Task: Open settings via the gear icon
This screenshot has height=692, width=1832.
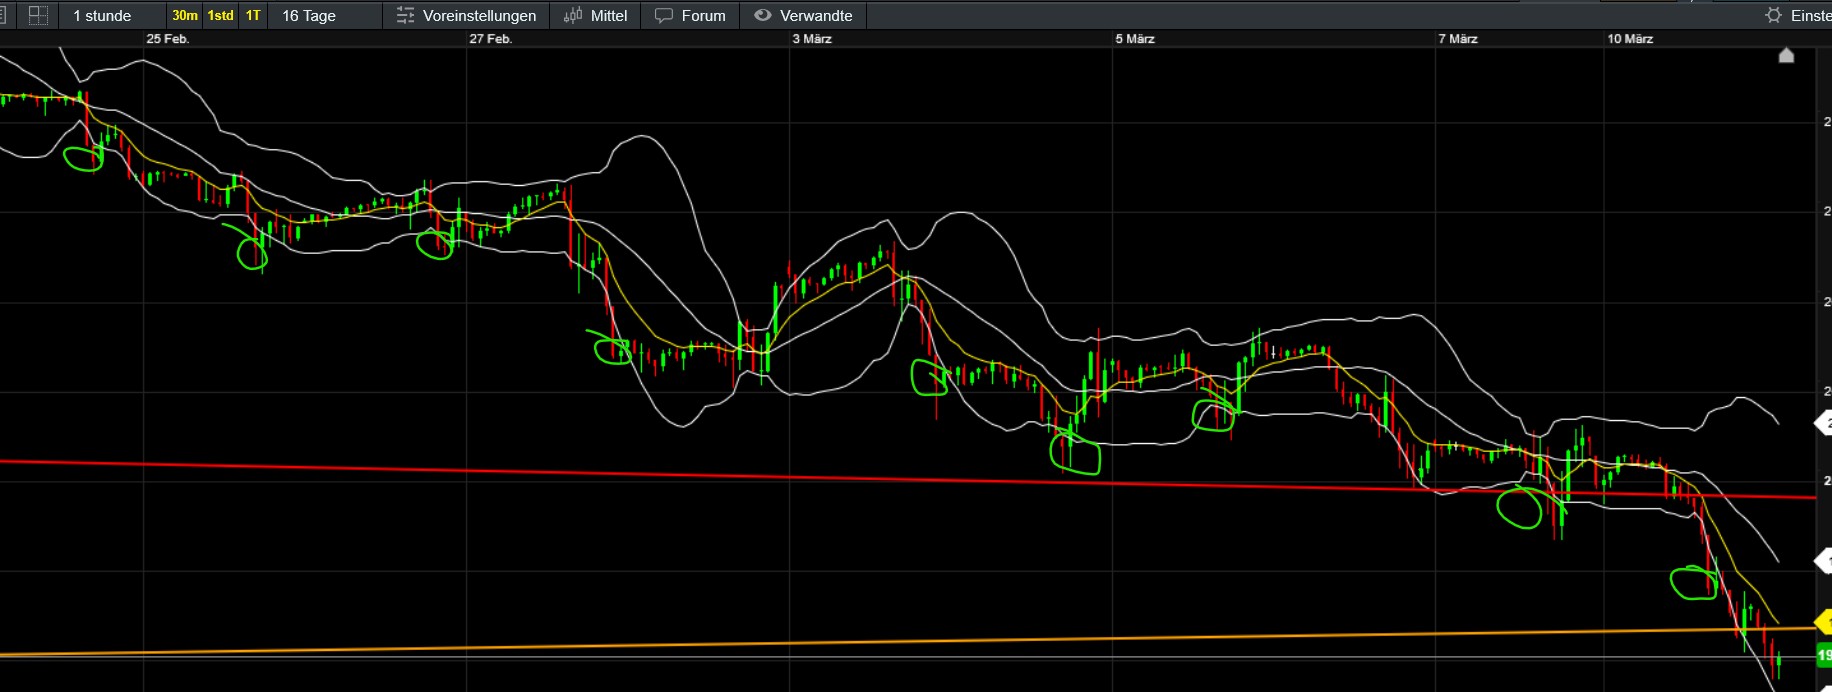Action: 1773,15
